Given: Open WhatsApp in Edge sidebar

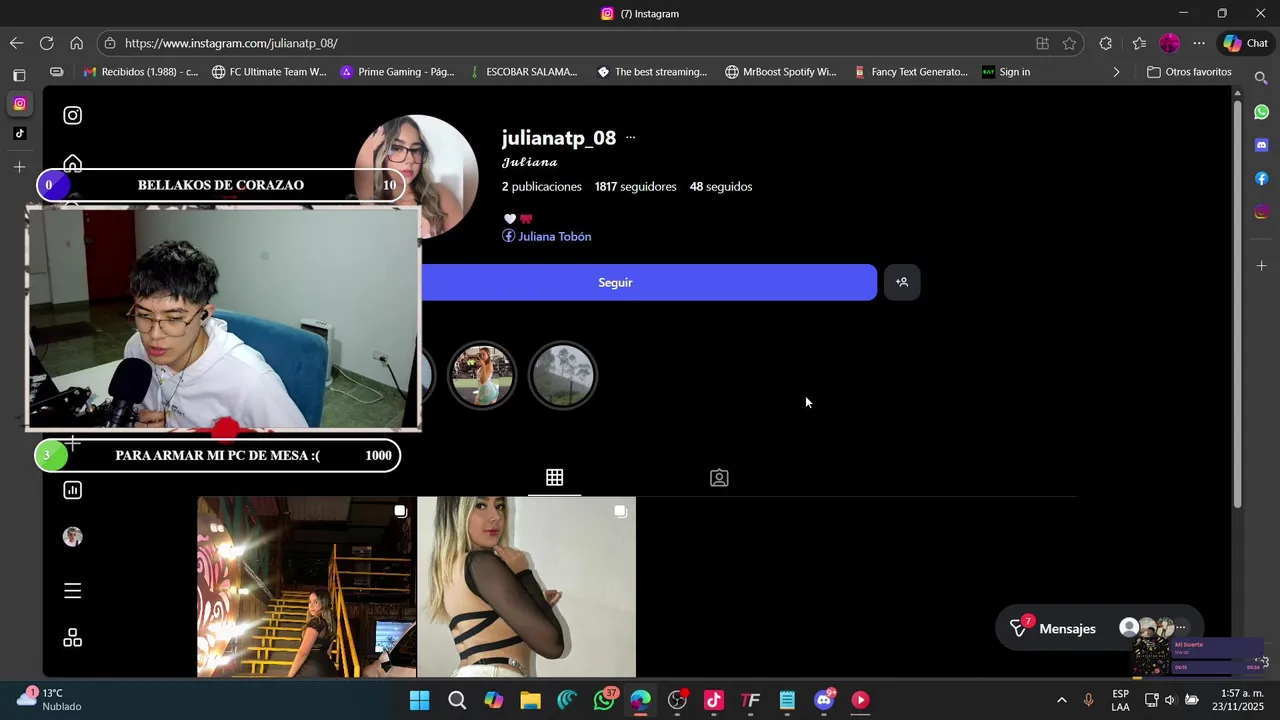Looking at the screenshot, I should pyautogui.click(x=1261, y=112).
